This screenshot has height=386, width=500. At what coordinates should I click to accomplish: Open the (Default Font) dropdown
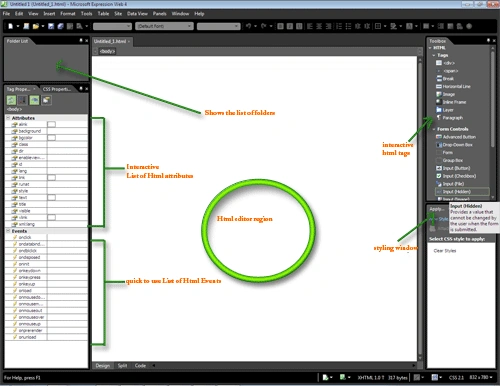click(x=164, y=26)
